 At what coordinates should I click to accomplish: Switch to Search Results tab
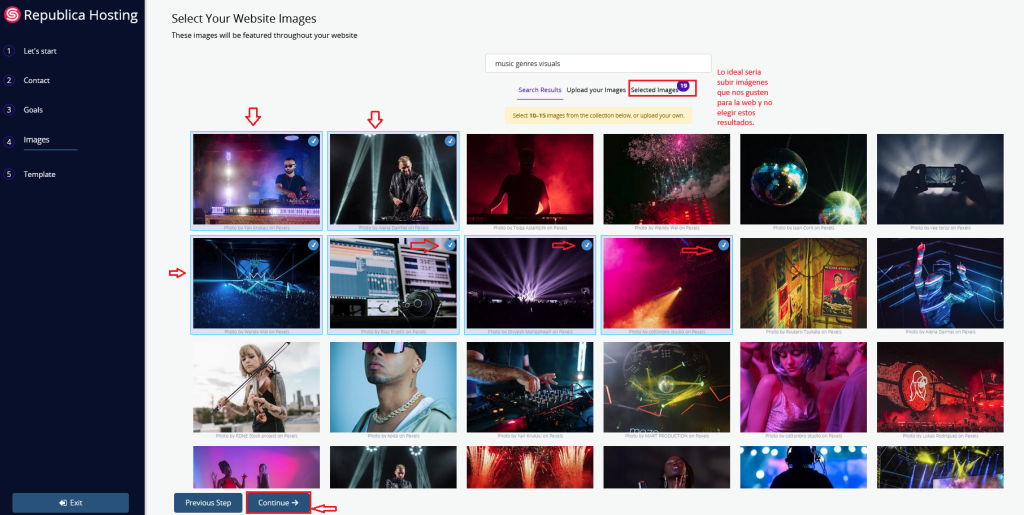pyautogui.click(x=539, y=90)
